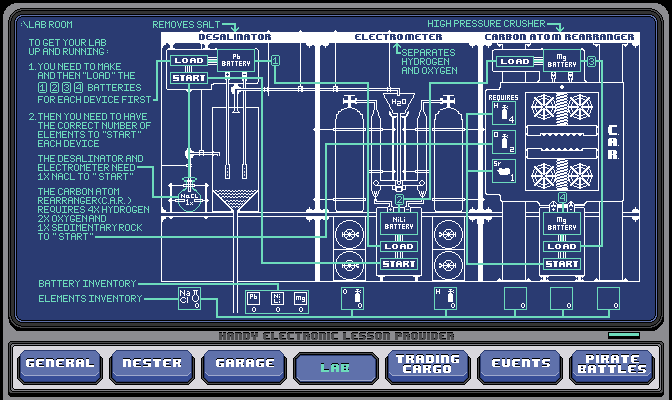Click the H2O funnel on the electrometer
This screenshot has width=672, height=400.
tap(398, 104)
